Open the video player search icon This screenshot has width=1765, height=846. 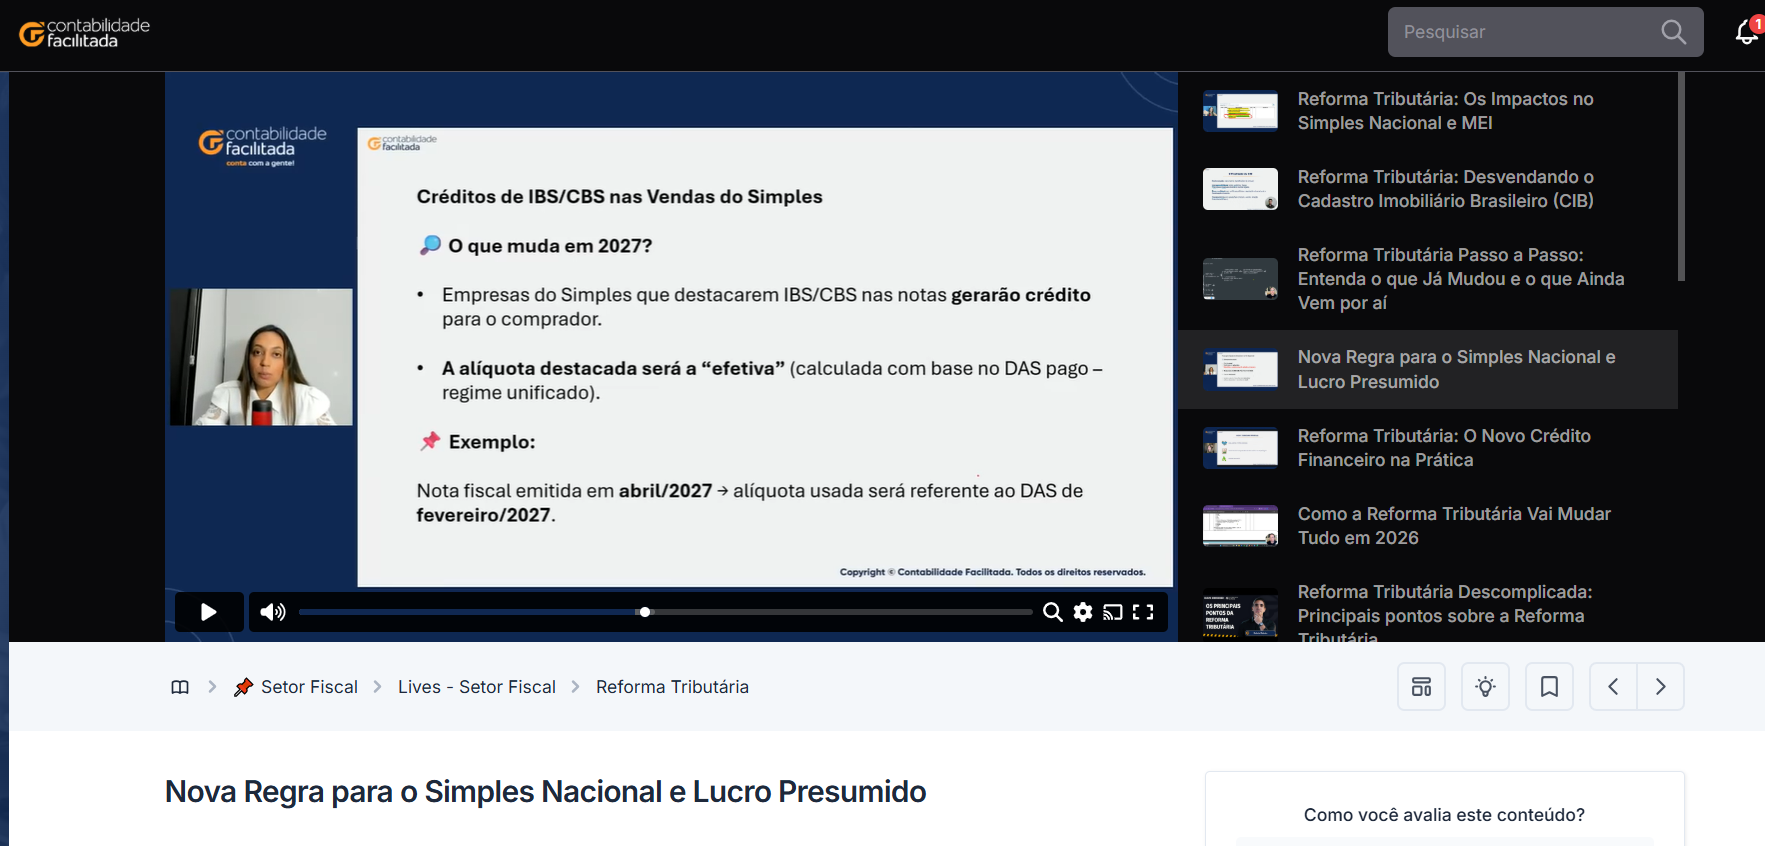pyautogui.click(x=1052, y=612)
